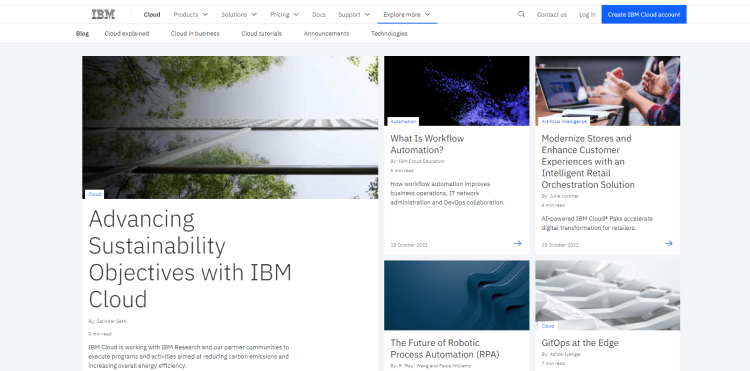Click arrow on Modernize Stores card
Screen dimensions: 750x371
[669, 243]
